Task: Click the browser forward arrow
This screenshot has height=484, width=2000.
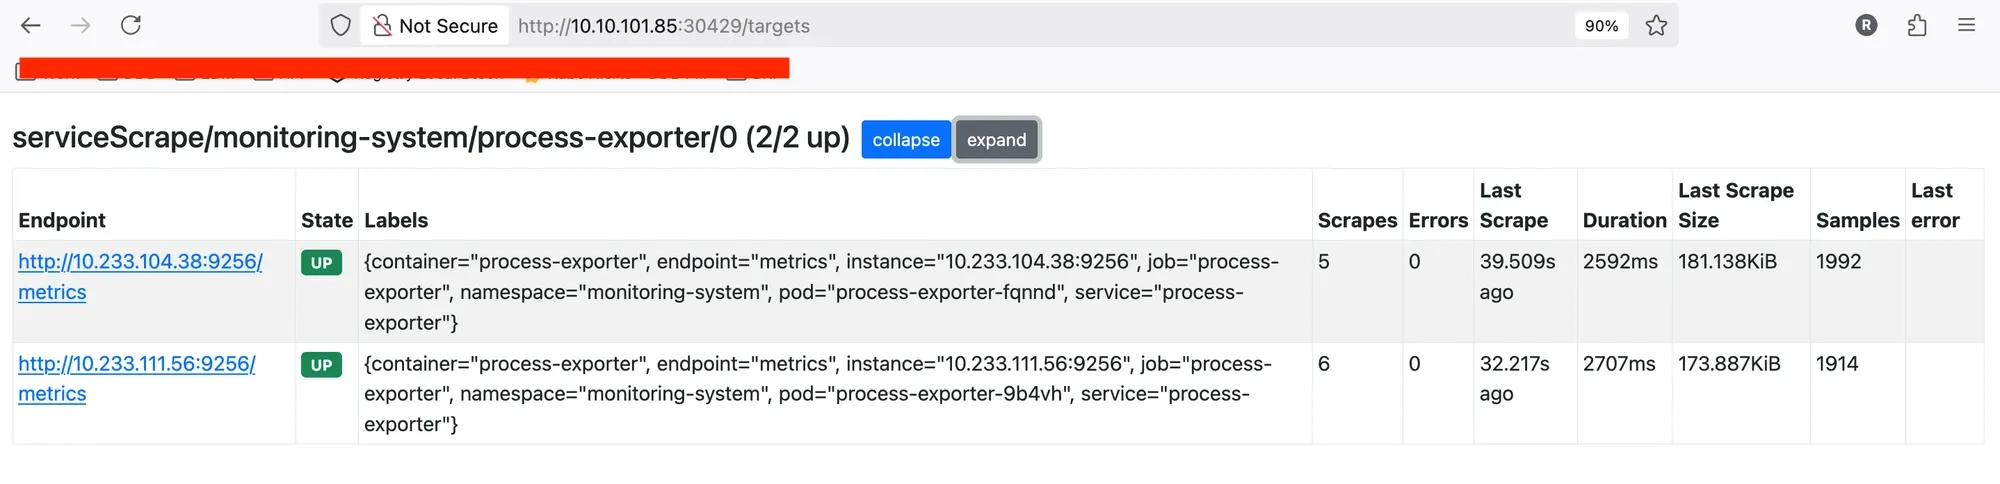Action: pos(81,26)
